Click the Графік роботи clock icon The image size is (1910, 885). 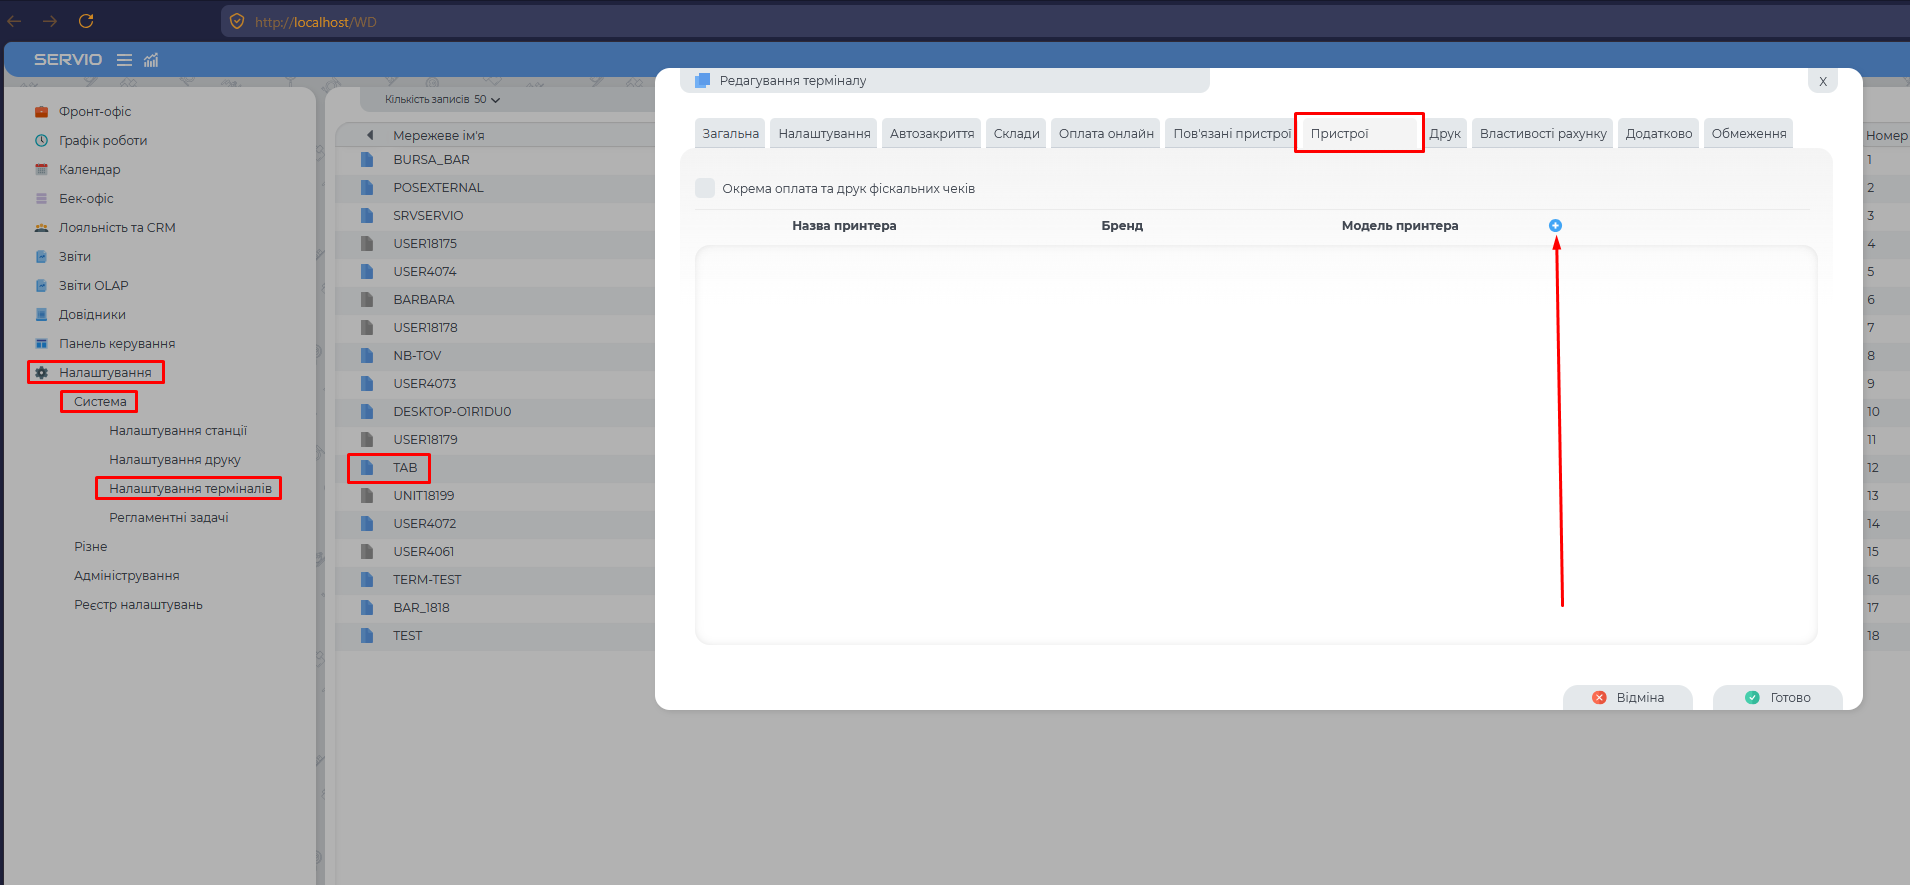[41, 141]
